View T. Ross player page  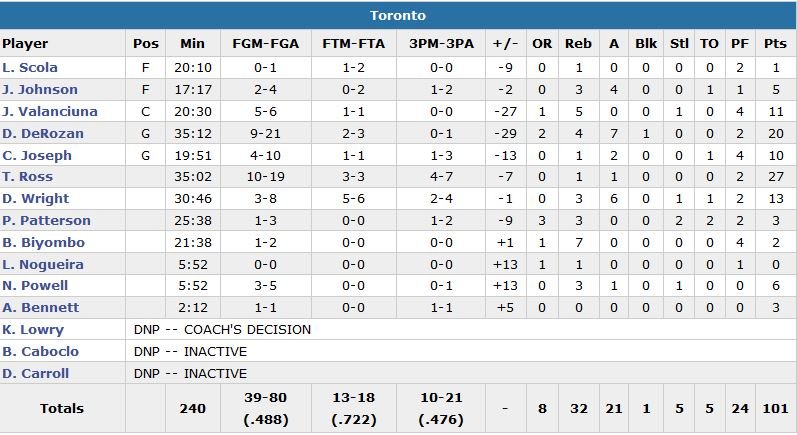29,178
